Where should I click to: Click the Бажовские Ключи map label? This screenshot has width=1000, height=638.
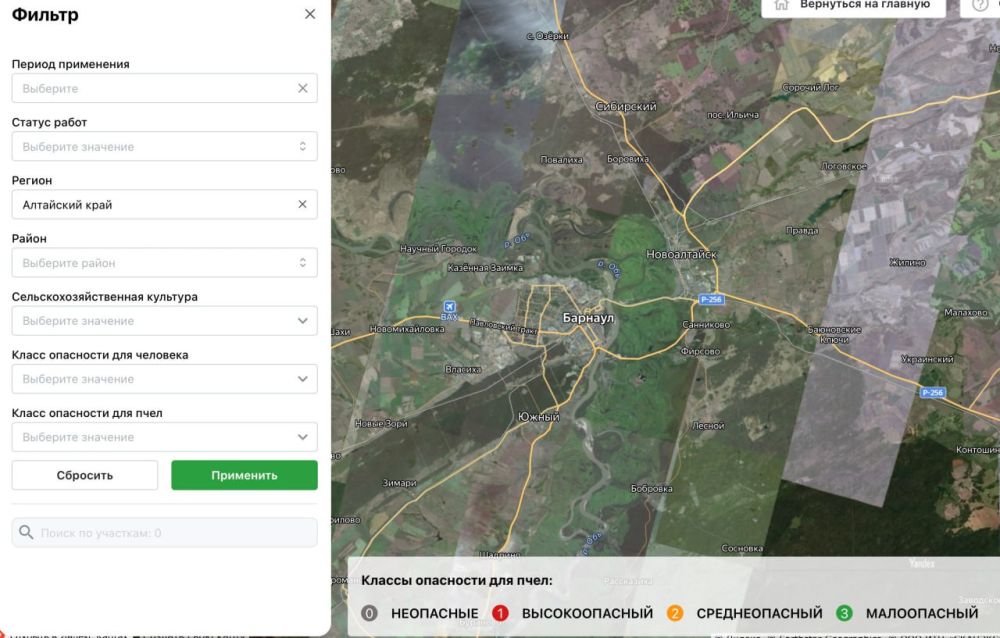coord(834,334)
